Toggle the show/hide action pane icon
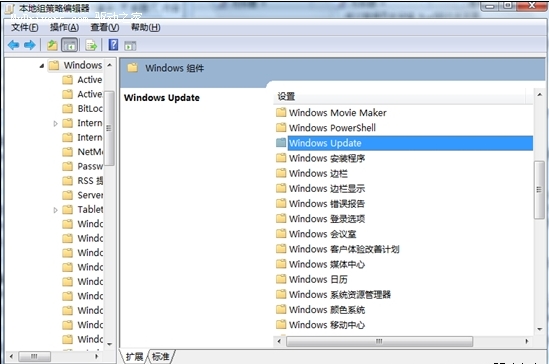This screenshot has height=364, width=549. pos(130,46)
